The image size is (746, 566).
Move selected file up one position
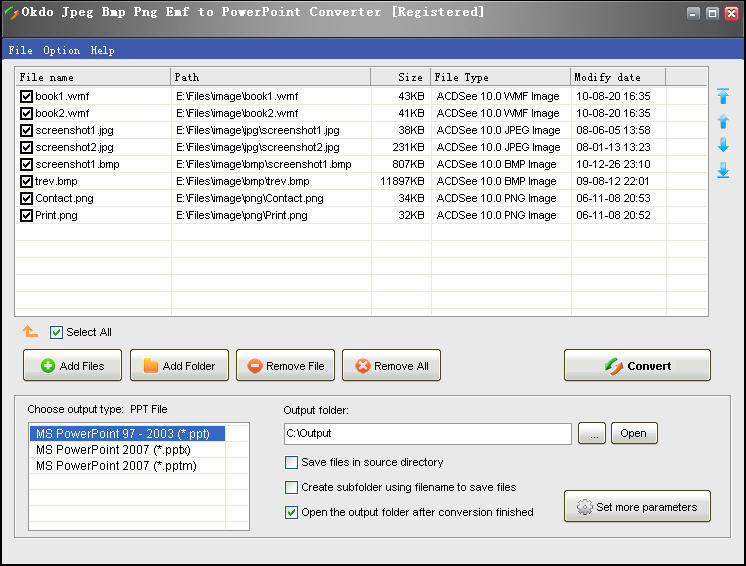[723, 121]
